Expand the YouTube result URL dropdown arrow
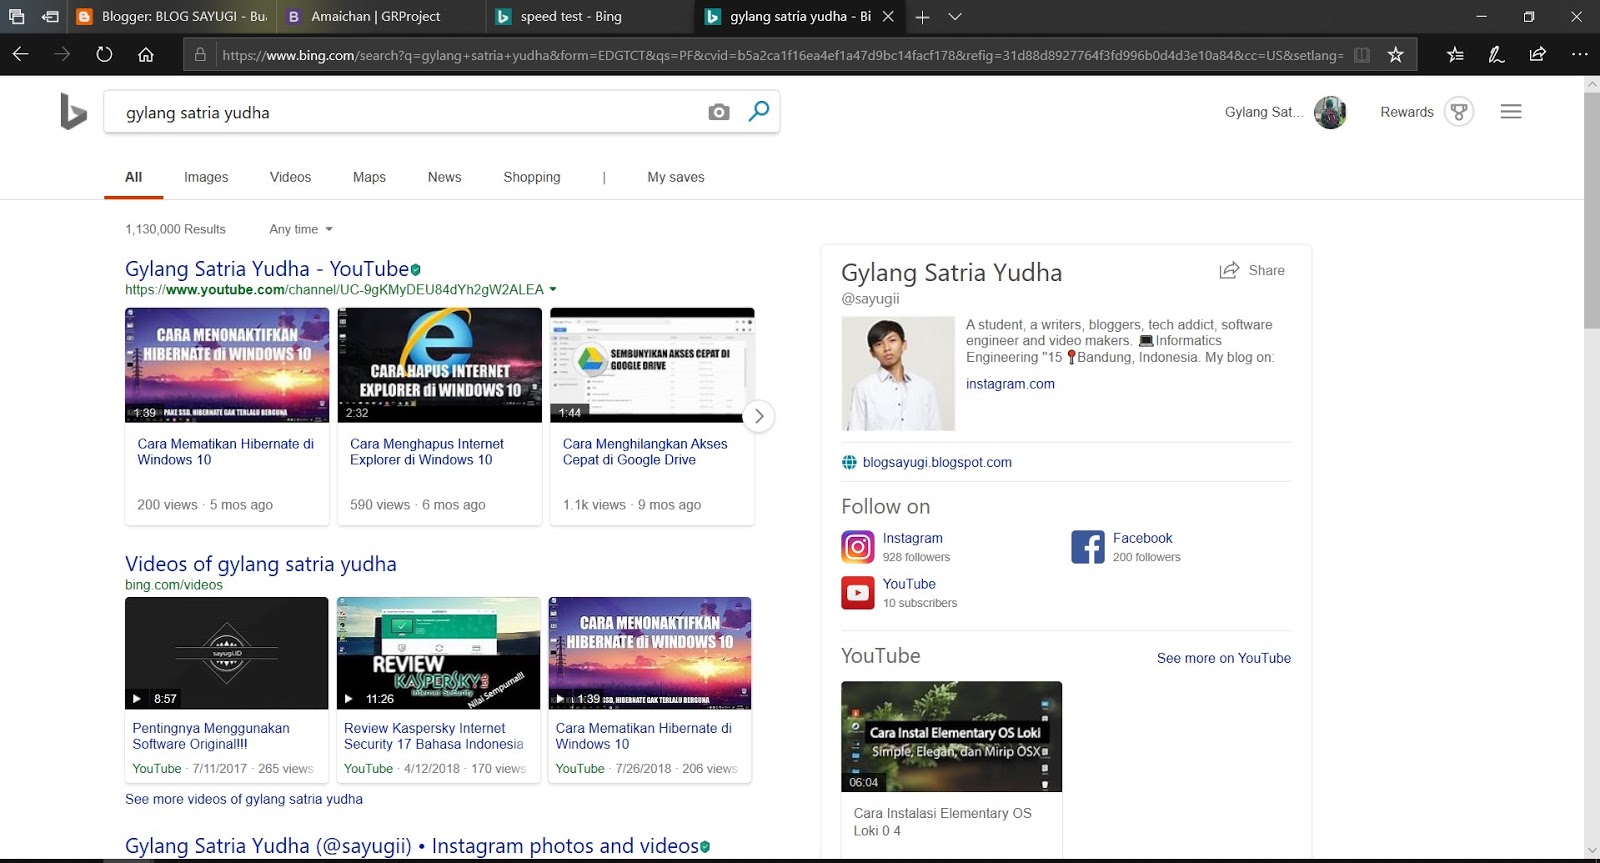This screenshot has height=863, width=1600. [553, 290]
